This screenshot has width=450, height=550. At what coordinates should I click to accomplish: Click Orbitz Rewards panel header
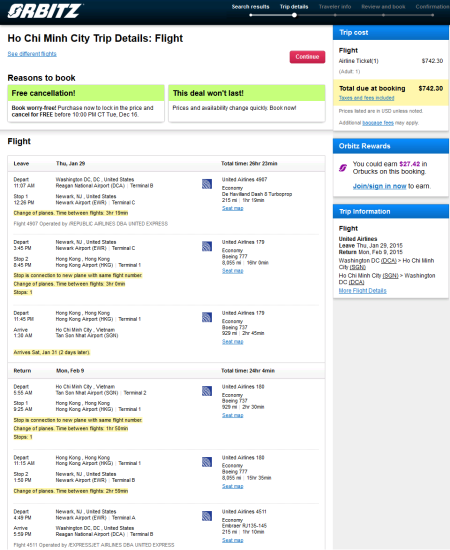[x=391, y=146]
